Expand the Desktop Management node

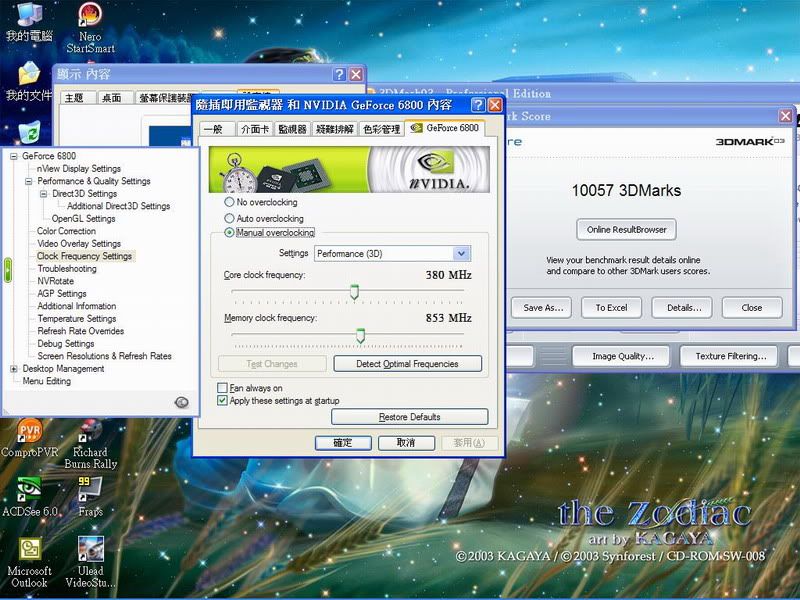(x=14, y=369)
